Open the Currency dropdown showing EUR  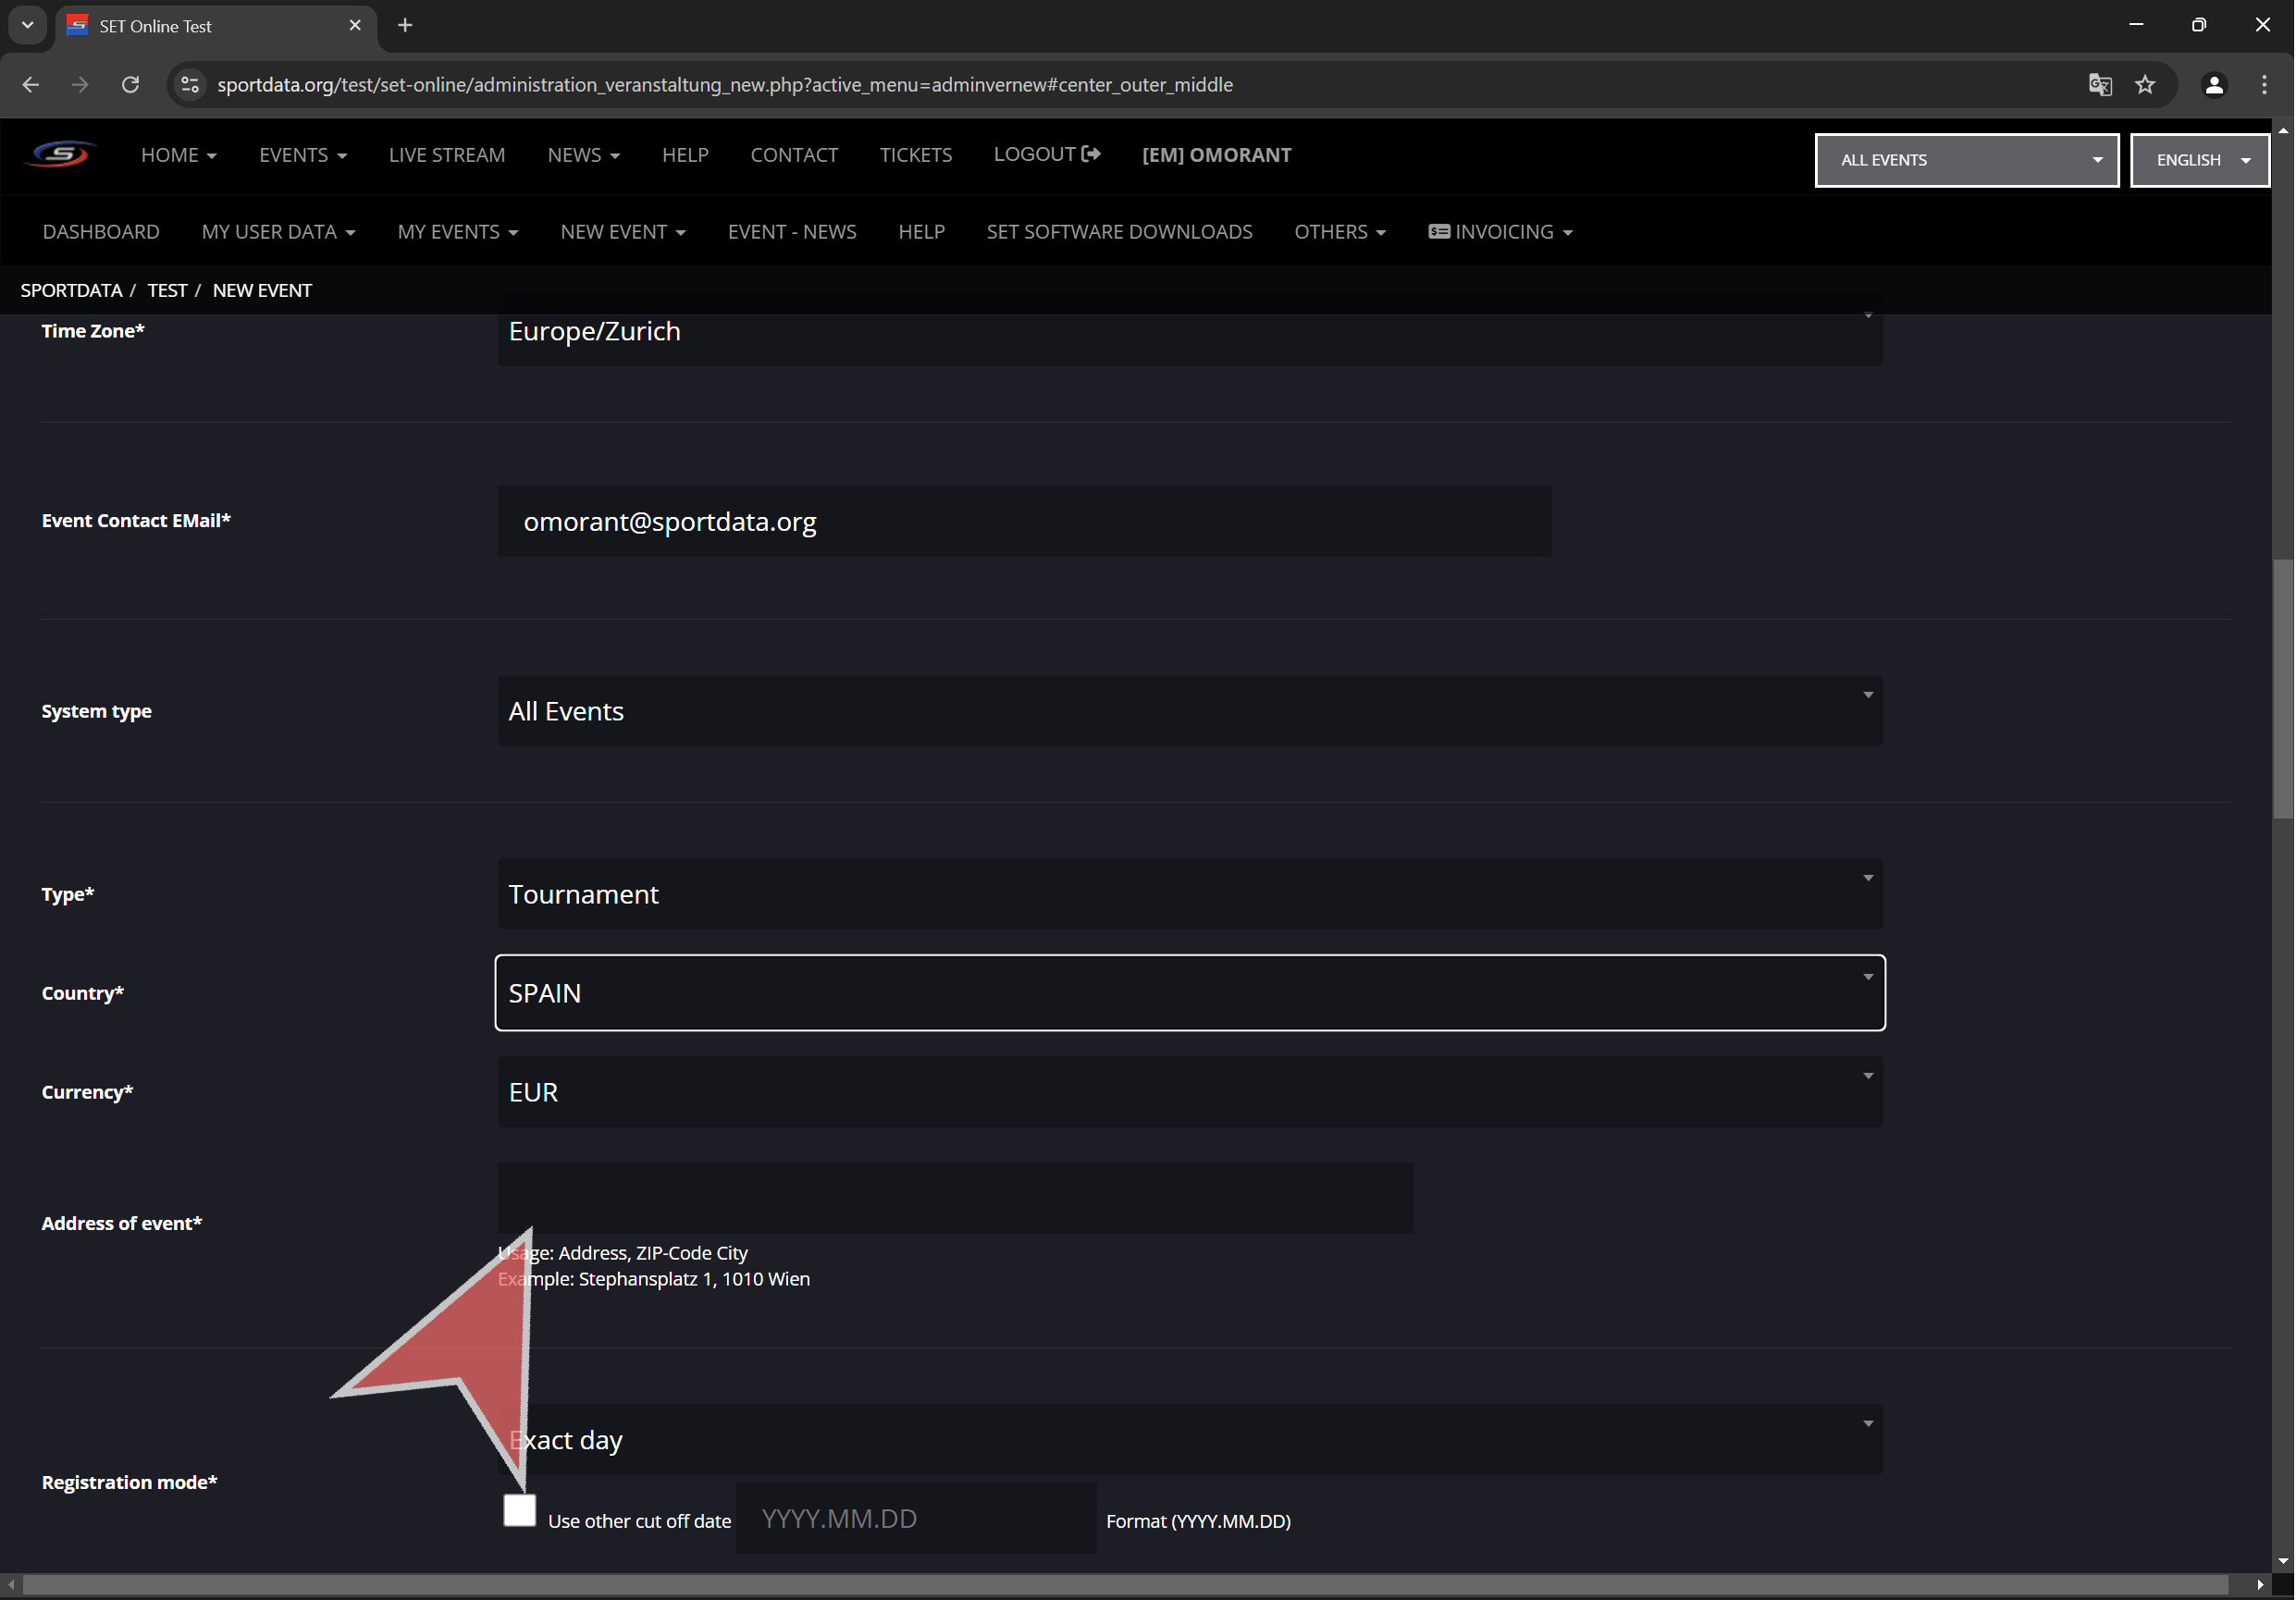tap(1189, 1092)
